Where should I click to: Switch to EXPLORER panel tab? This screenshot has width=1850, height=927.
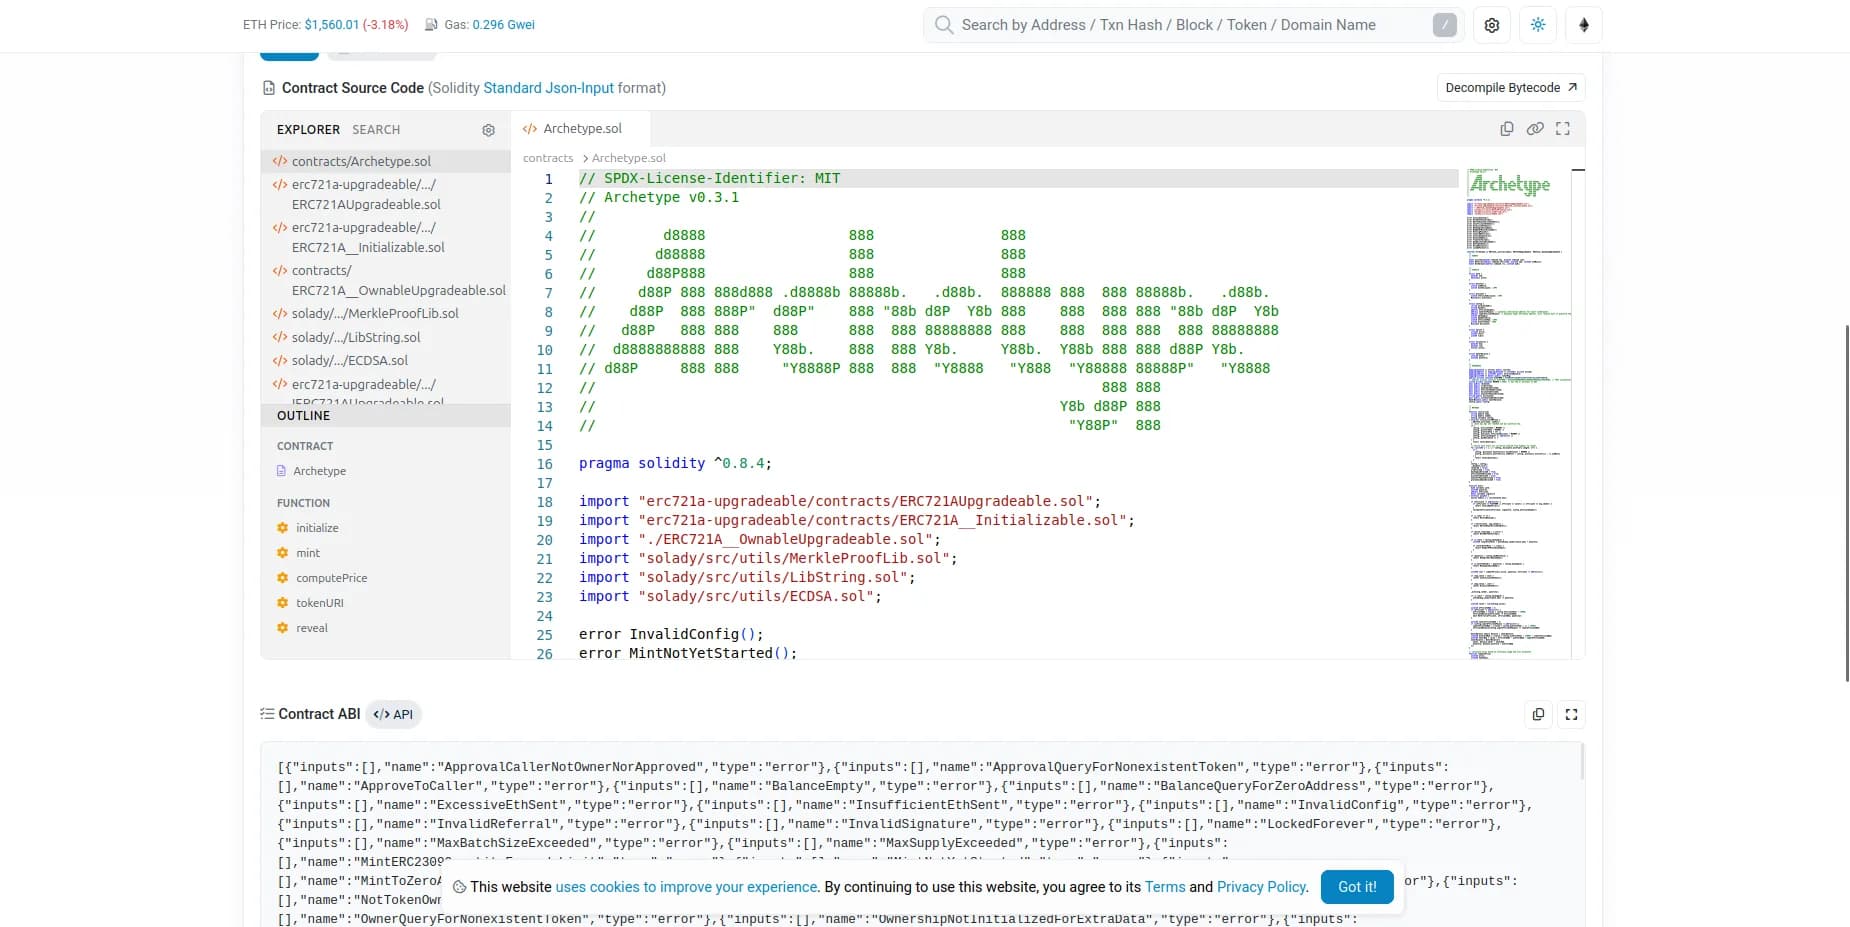click(308, 130)
